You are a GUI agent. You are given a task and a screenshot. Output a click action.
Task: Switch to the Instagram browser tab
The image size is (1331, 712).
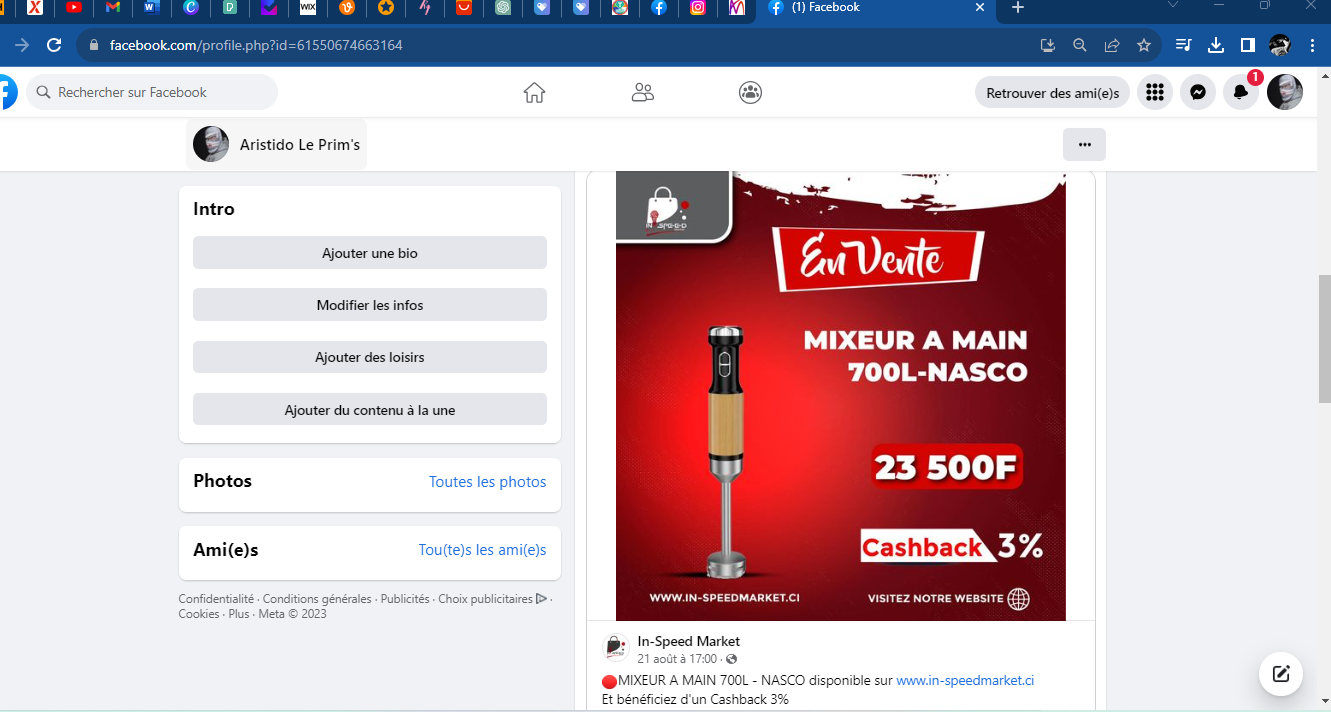[x=698, y=8]
